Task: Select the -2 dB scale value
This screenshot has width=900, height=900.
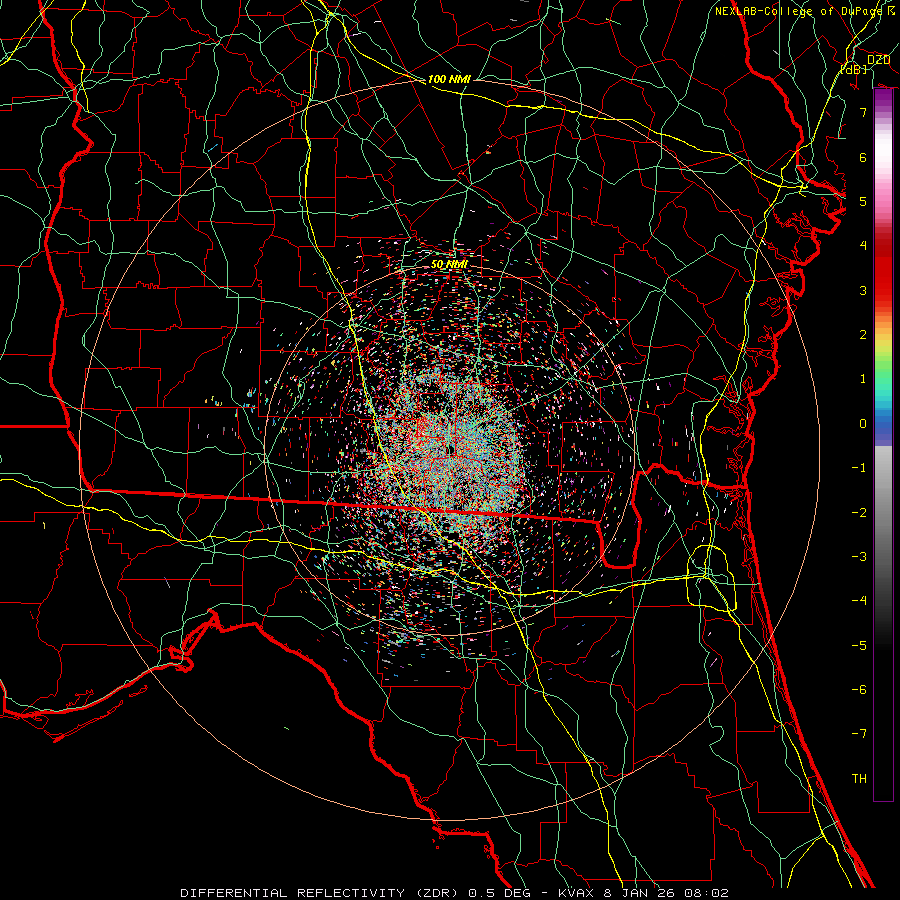Action: 859,513
